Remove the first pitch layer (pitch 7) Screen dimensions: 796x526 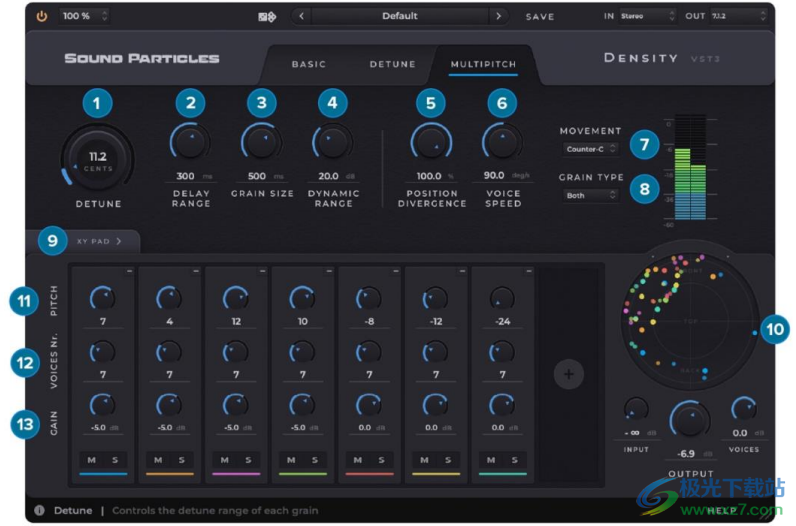coord(129,271)
